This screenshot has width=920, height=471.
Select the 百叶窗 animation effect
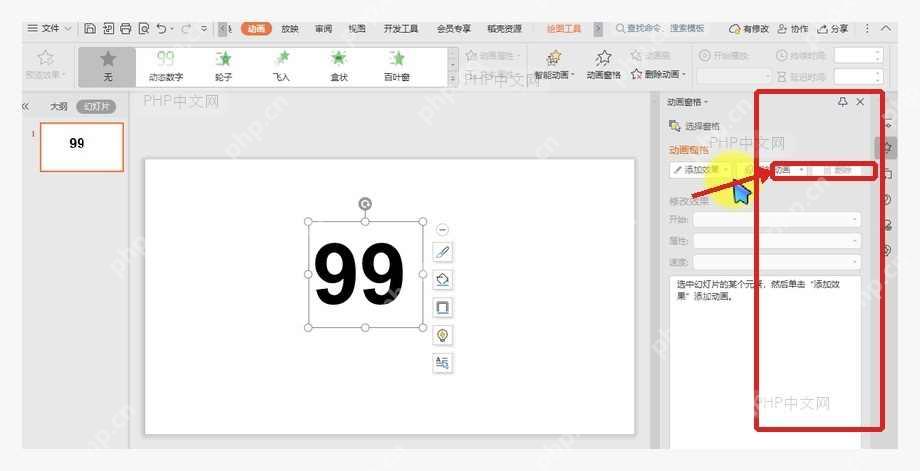[397, 66]
